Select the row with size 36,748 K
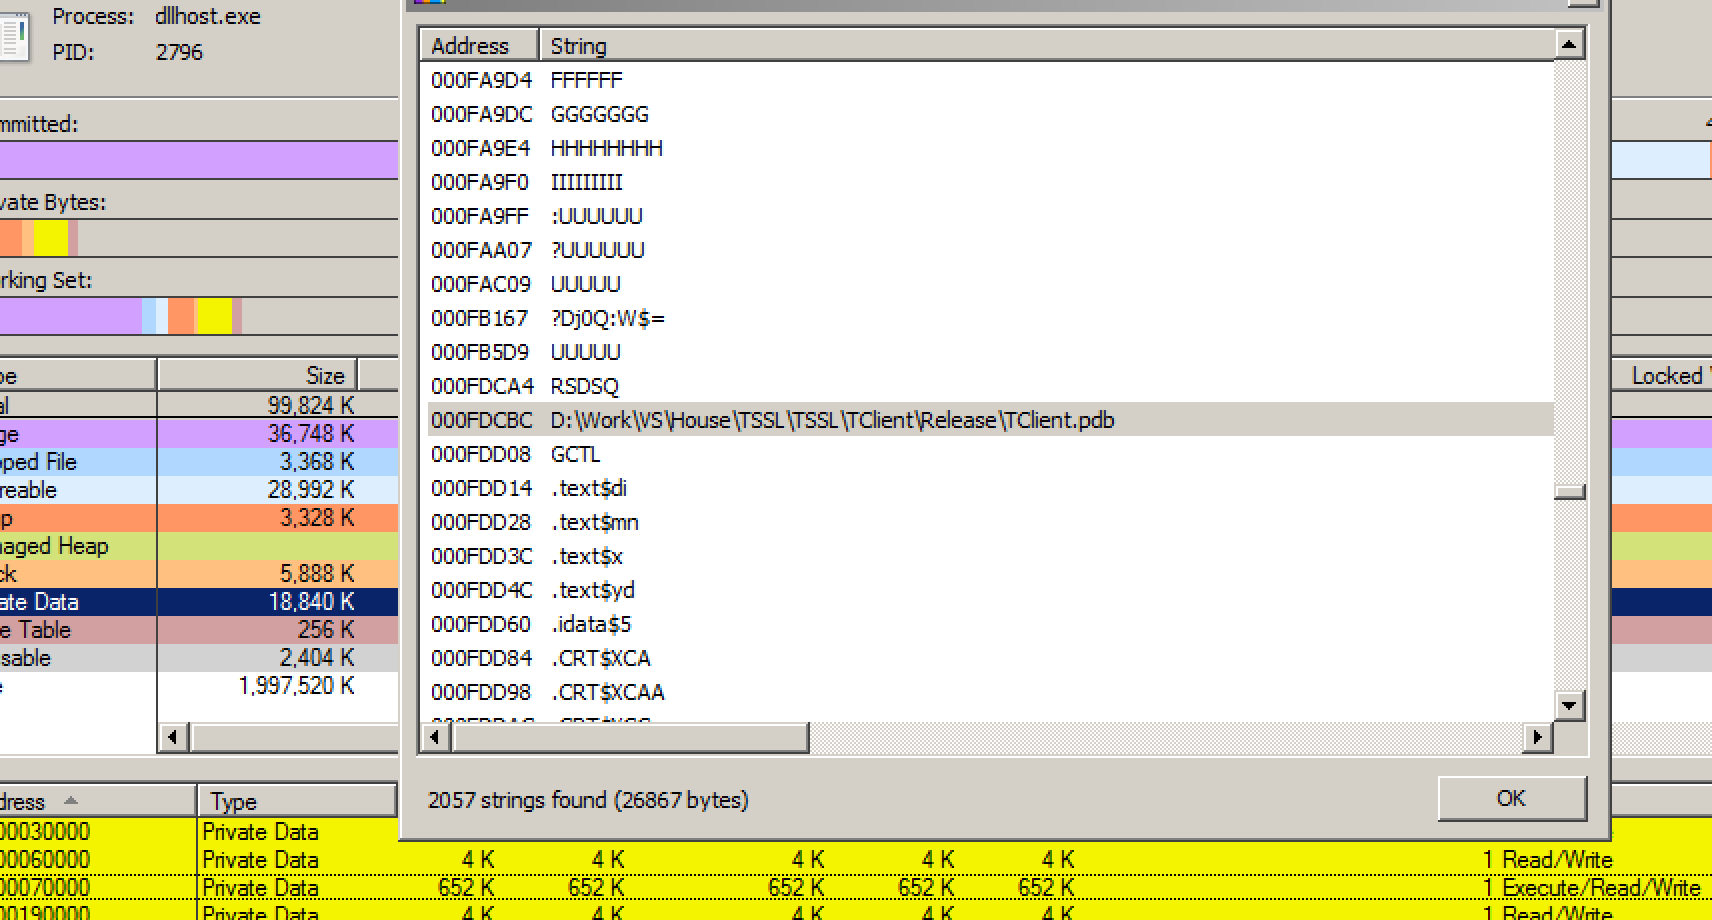Image resolution: width=1712 pixels, height=920 pixels. click(200, 434)
